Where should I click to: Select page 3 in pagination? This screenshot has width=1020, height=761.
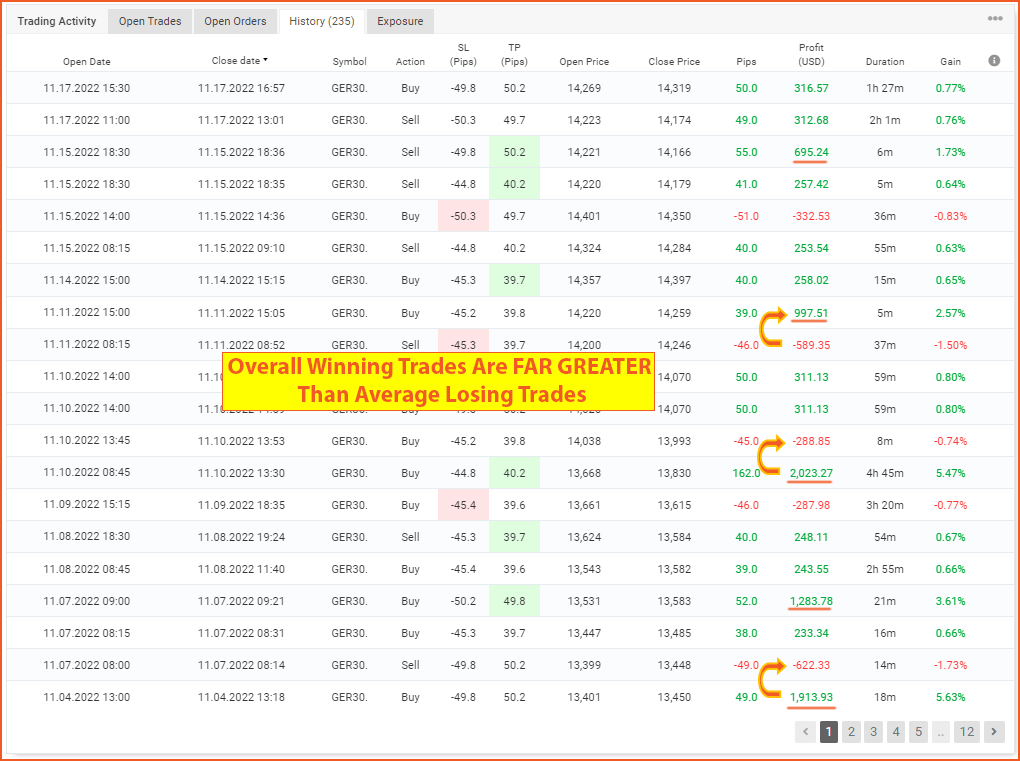[873, 732]
